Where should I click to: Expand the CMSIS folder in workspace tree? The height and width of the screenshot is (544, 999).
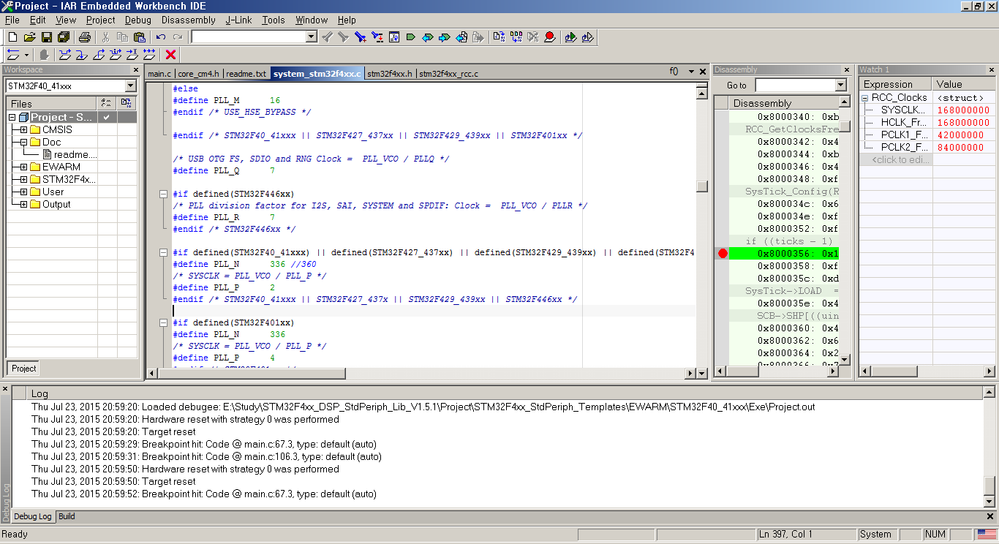pos(24,129)
